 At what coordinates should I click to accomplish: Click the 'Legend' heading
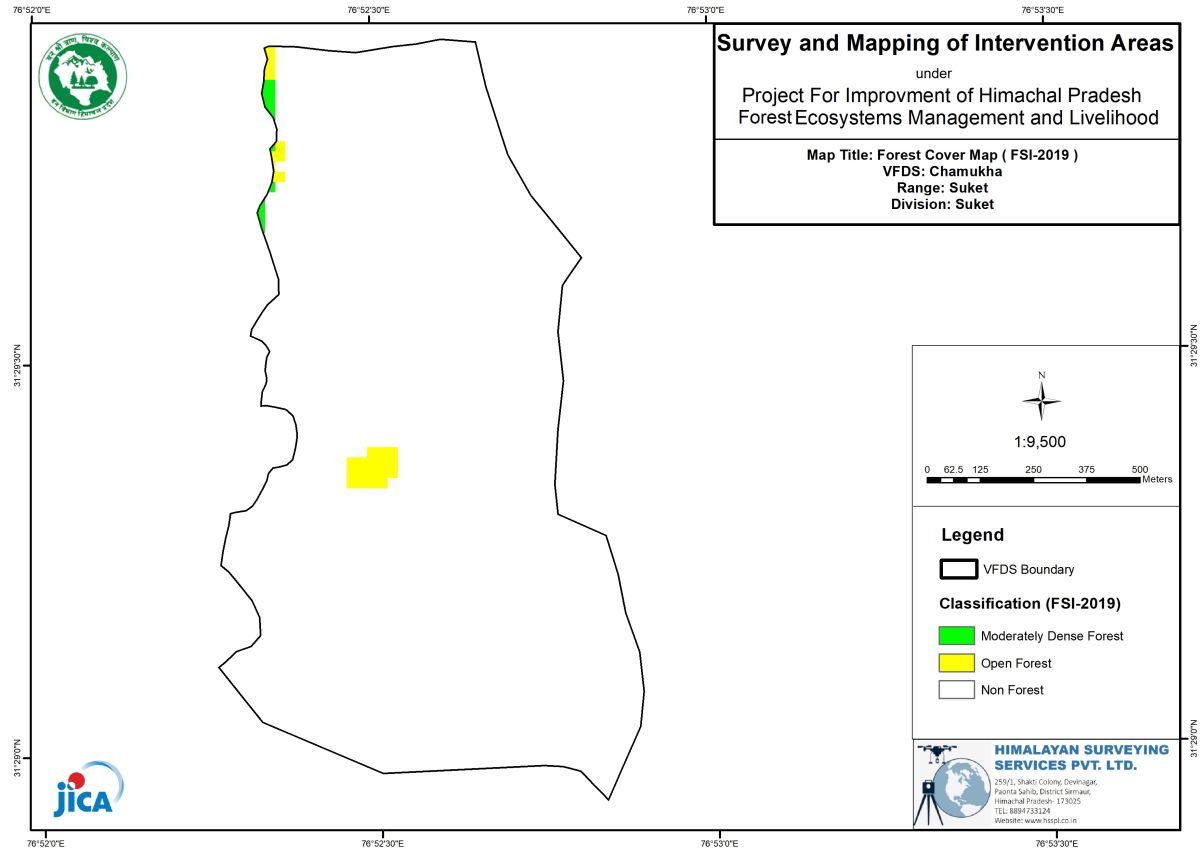pos(972,535)
